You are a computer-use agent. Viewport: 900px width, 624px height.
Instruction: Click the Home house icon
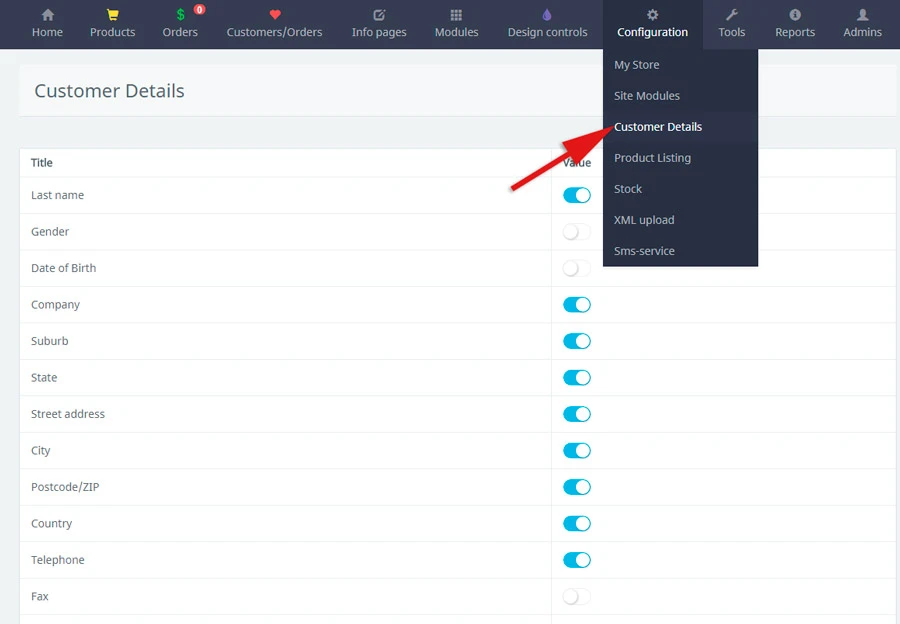47,15
